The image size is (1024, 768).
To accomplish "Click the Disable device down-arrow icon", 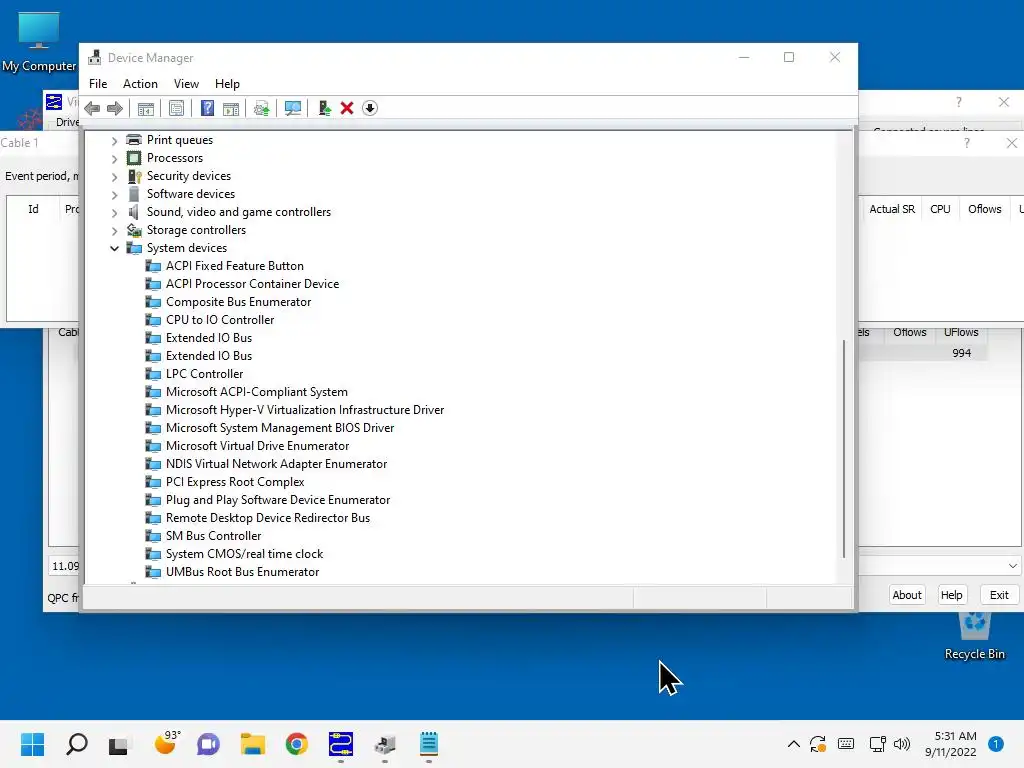I will pos(370,108).
